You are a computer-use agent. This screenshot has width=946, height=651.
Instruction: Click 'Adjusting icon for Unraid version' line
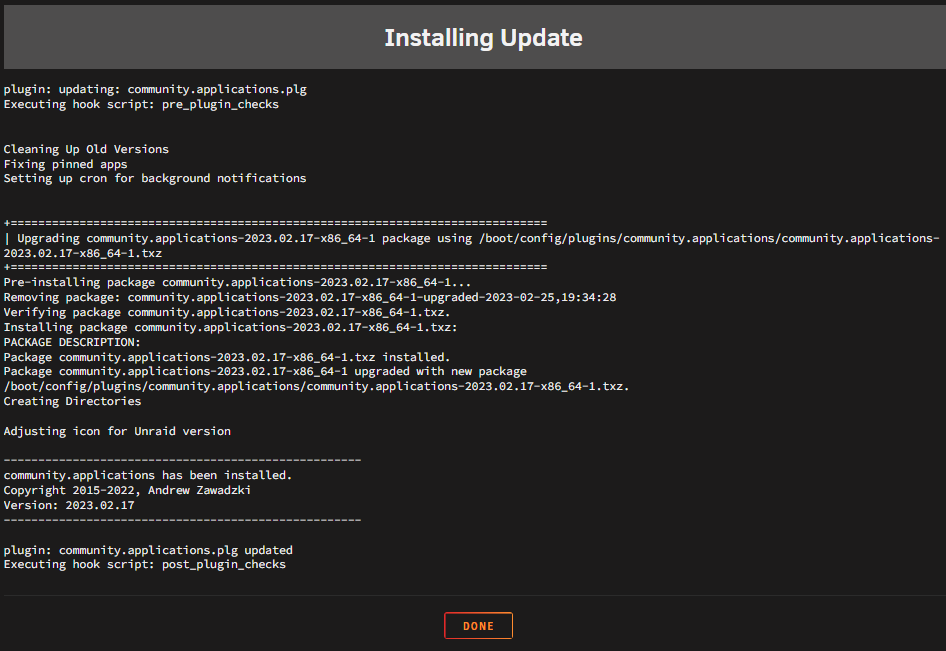click(x=117, y=431)
